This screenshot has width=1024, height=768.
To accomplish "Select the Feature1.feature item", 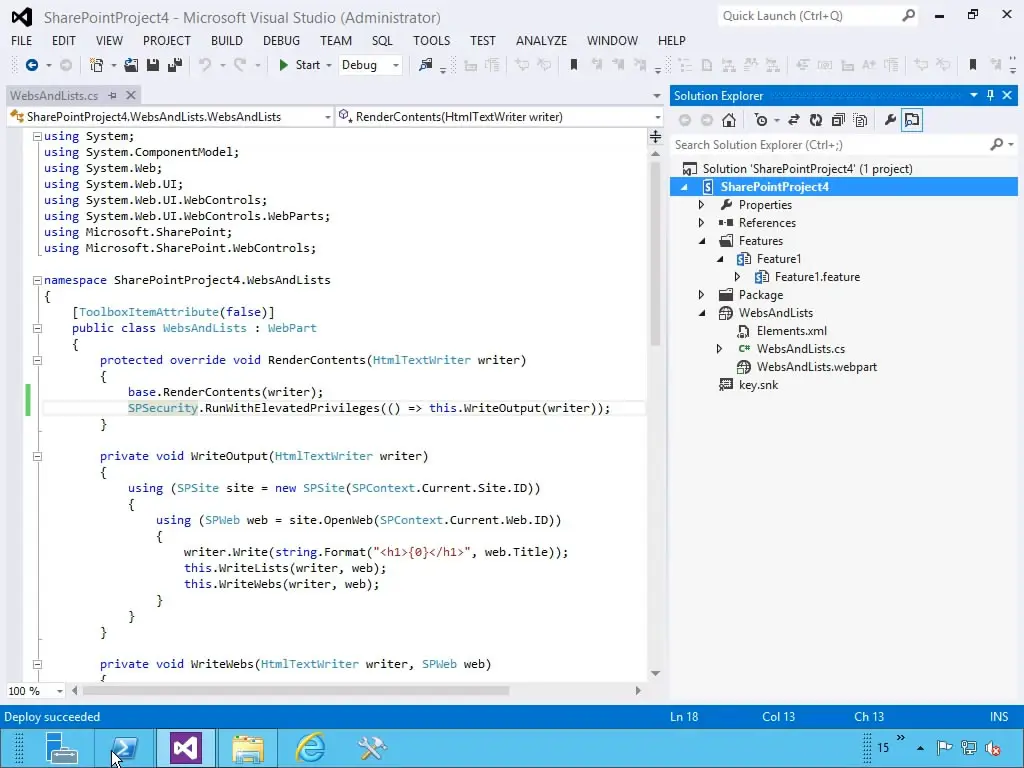I will [x=817, y=277].
